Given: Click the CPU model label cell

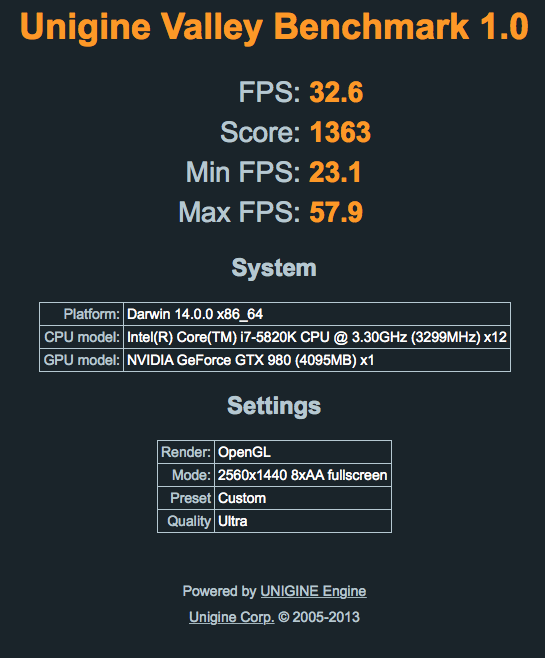Looking at the screenshot, I should (81, 337).
